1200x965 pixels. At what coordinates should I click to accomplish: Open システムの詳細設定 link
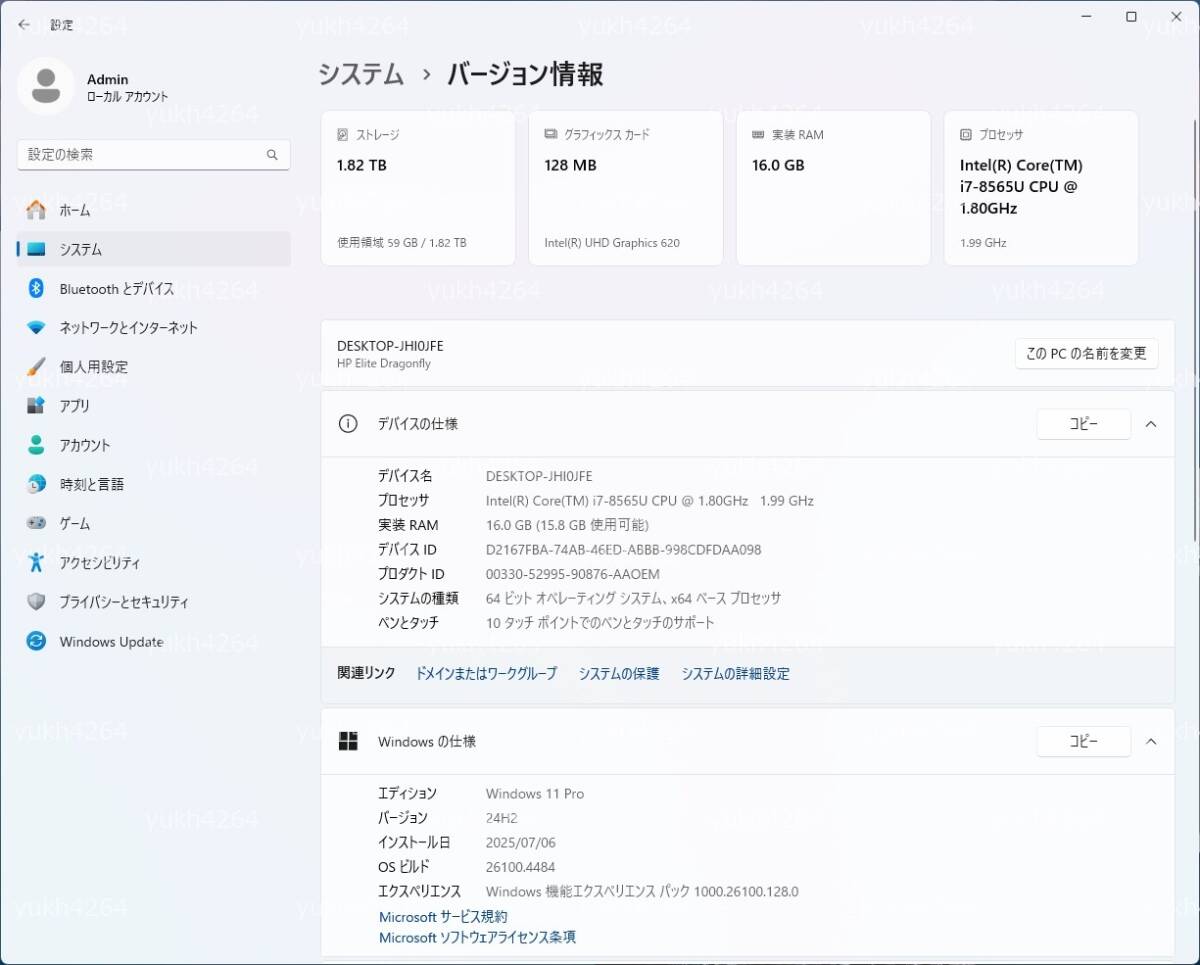(x=735, y=674)
